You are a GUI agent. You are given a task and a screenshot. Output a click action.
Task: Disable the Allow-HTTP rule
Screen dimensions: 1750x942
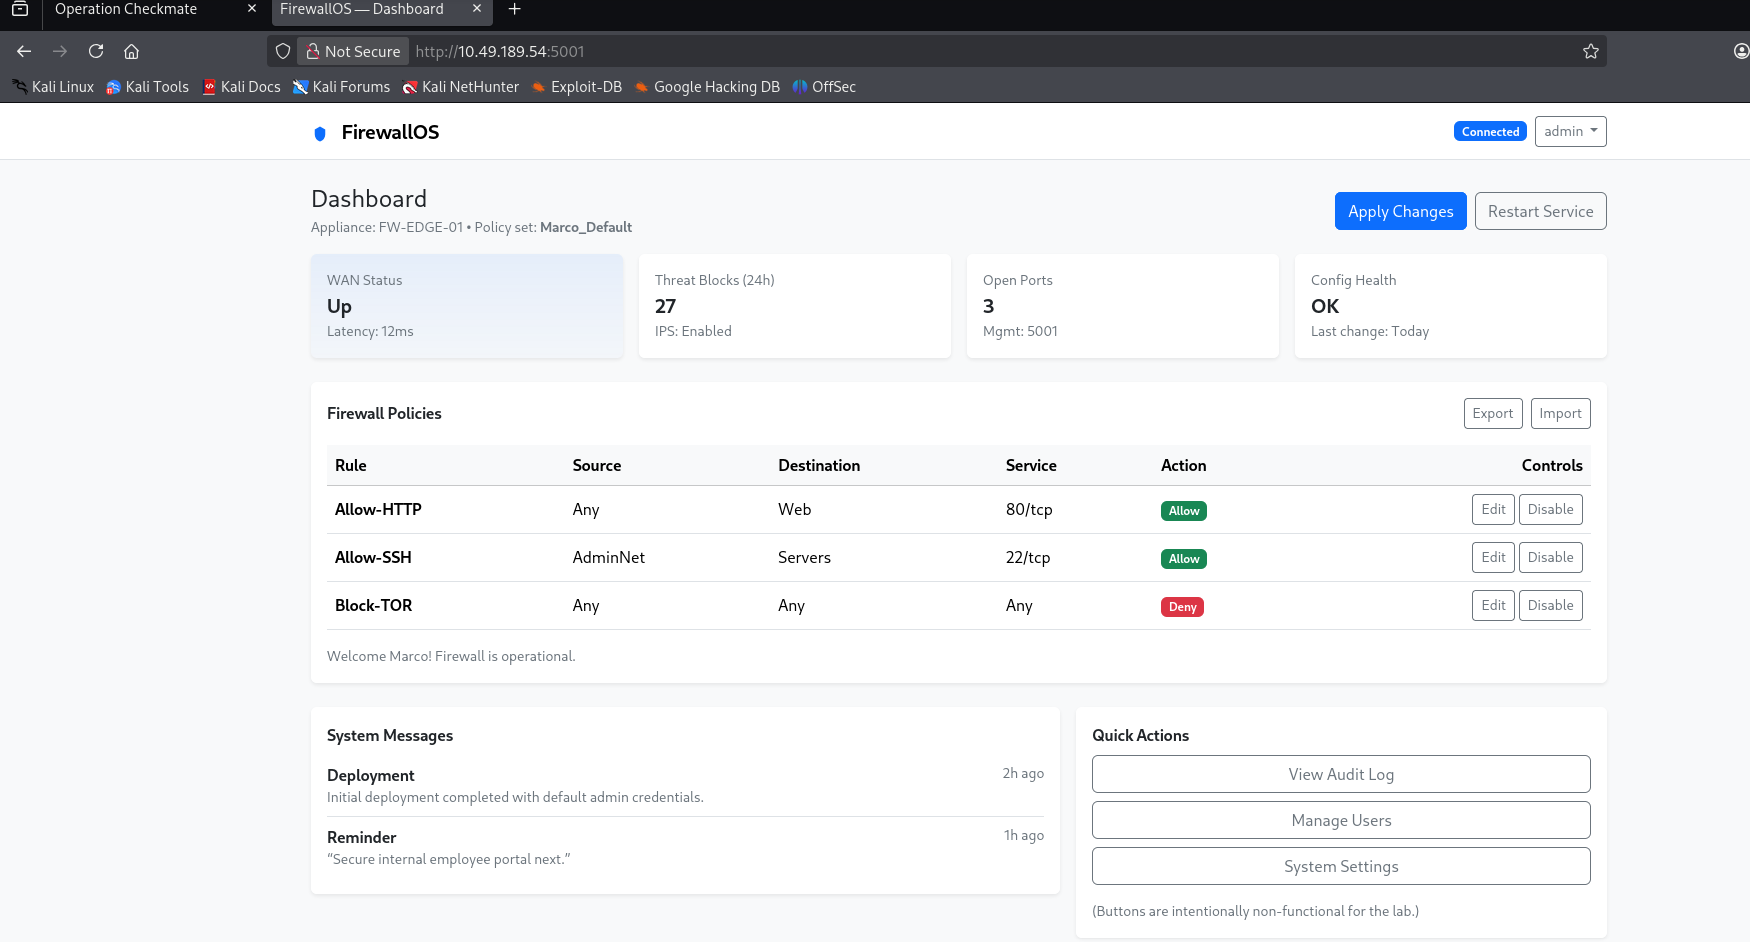[1550, 509]
